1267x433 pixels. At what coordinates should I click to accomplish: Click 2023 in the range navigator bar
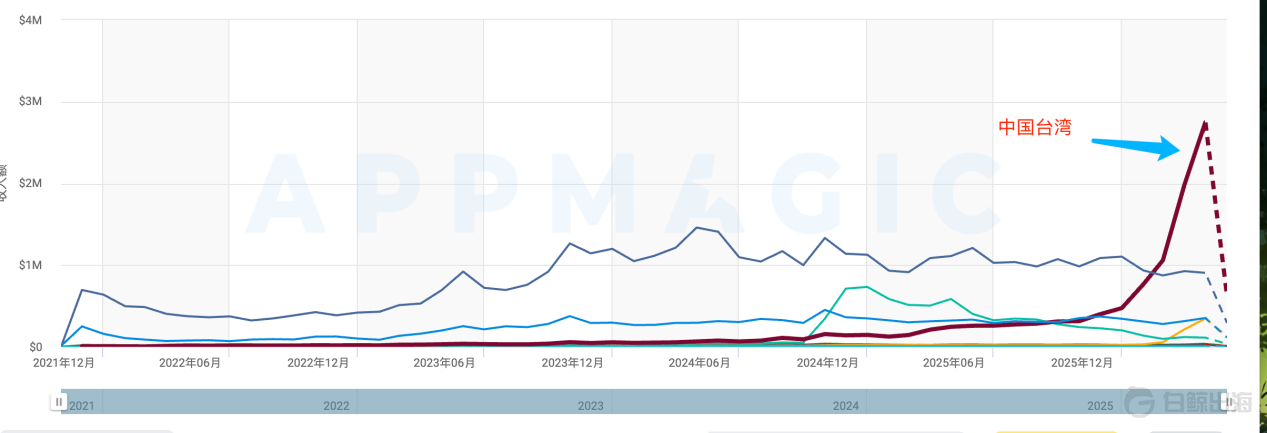[590, 406]
